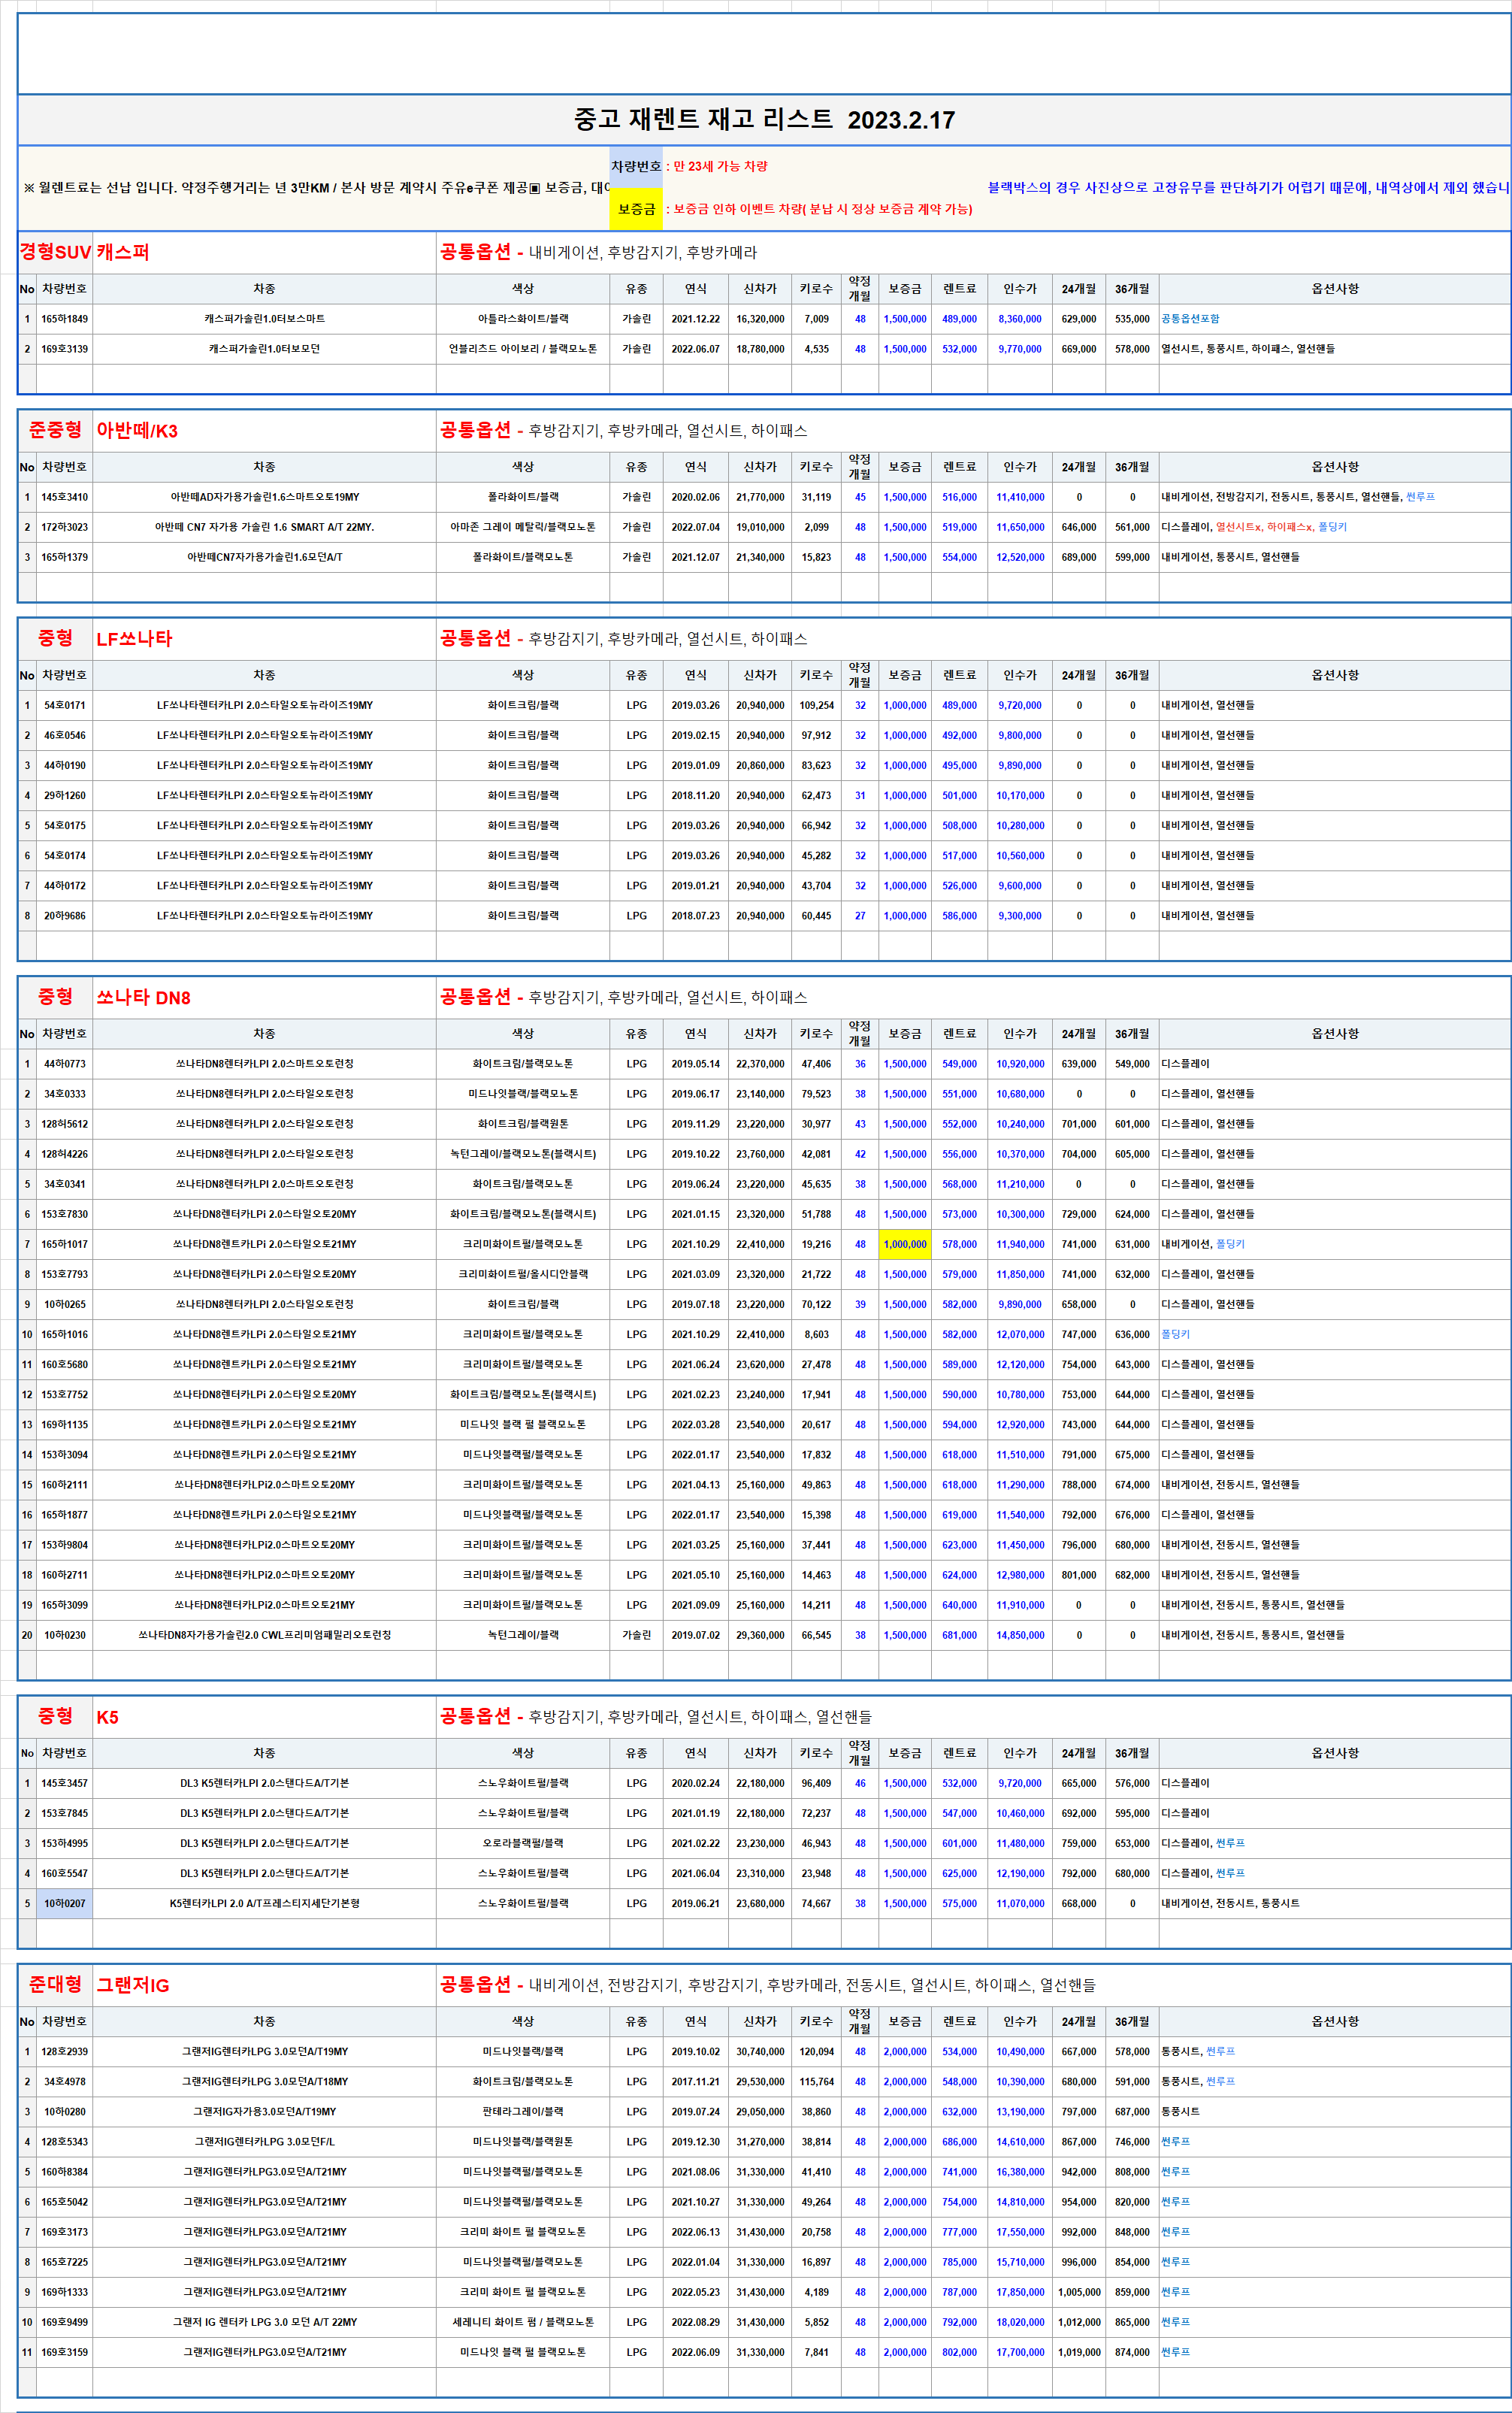Click vehicle number "10하0280"

pos(64,2111)
